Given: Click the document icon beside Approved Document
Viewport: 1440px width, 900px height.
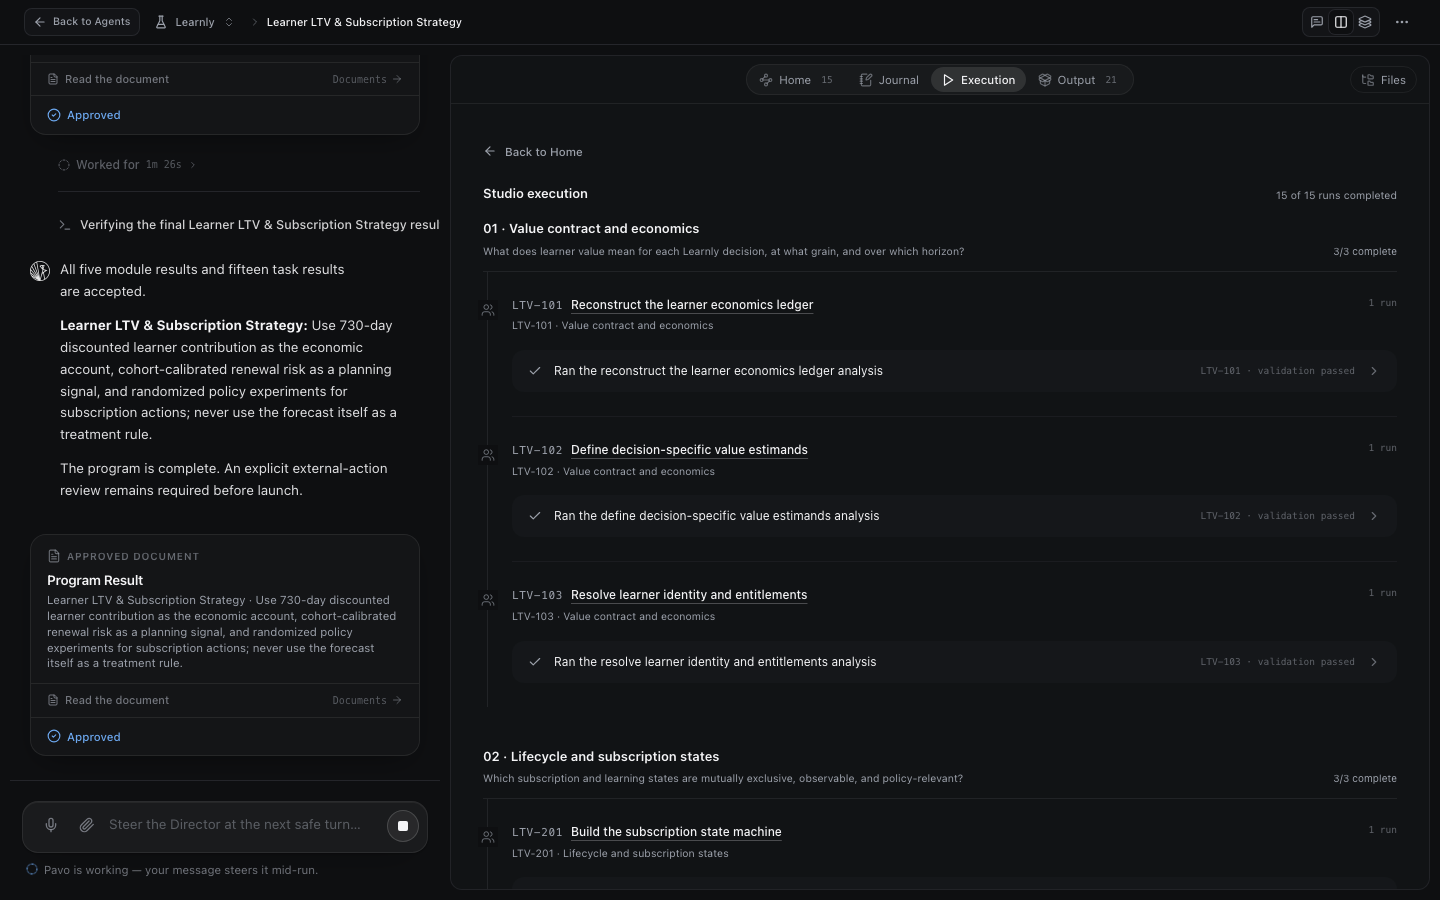Looking at the screenshot, I should point(54,556).
